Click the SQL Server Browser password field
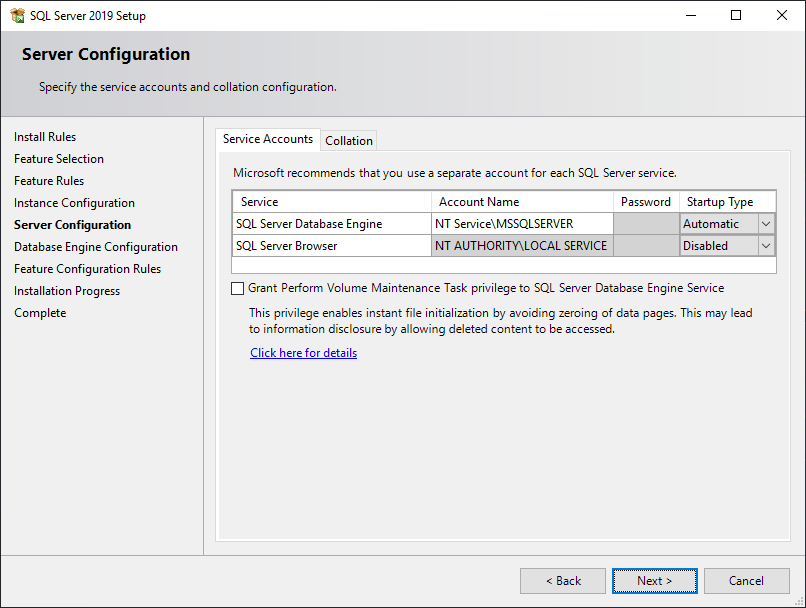 [x=646, y=246]
